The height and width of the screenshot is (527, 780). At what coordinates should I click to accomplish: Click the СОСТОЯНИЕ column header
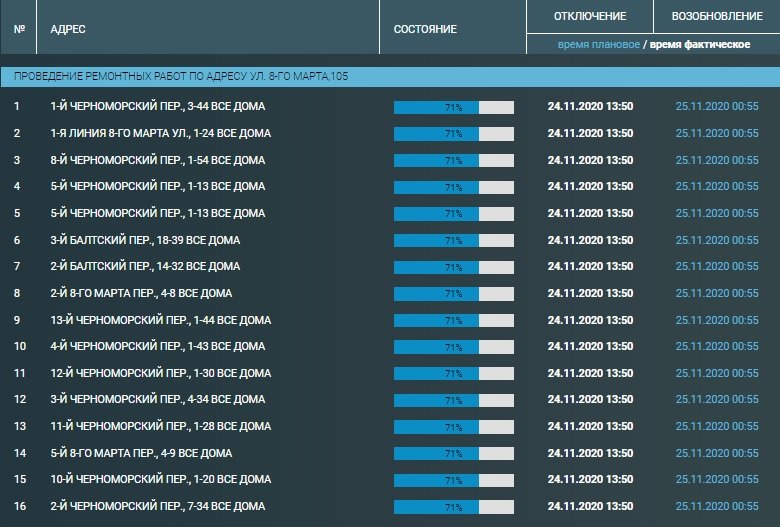425,29
